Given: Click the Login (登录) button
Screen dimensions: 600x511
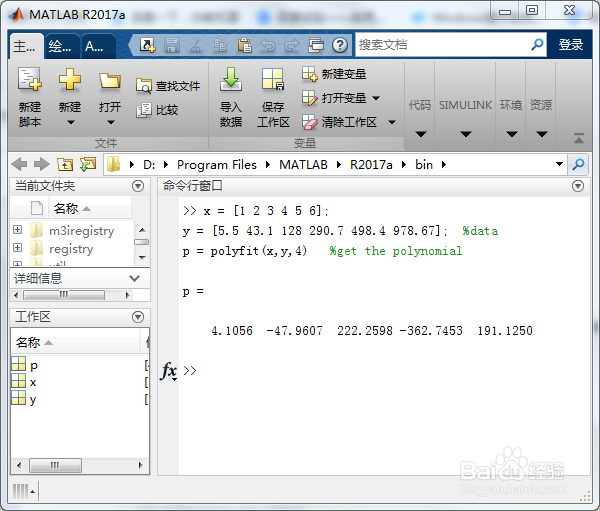Looking at the screenshot, I should tap(571, 45).
